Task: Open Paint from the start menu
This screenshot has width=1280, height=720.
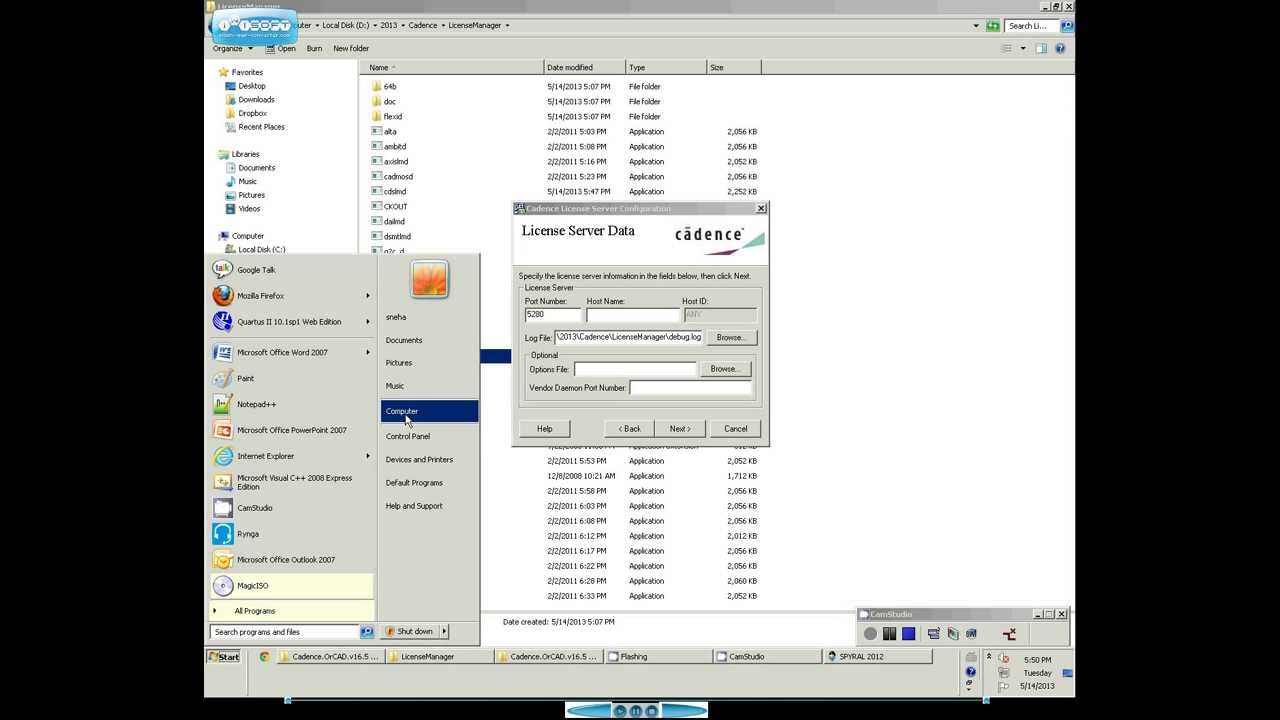Action: 292,378
